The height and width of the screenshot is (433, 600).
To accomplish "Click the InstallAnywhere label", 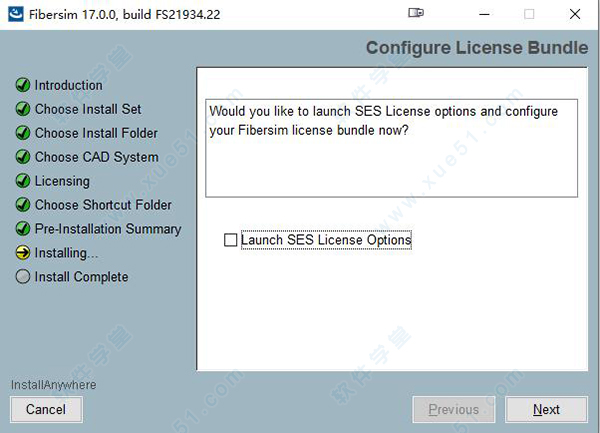I will coord(54,385).
